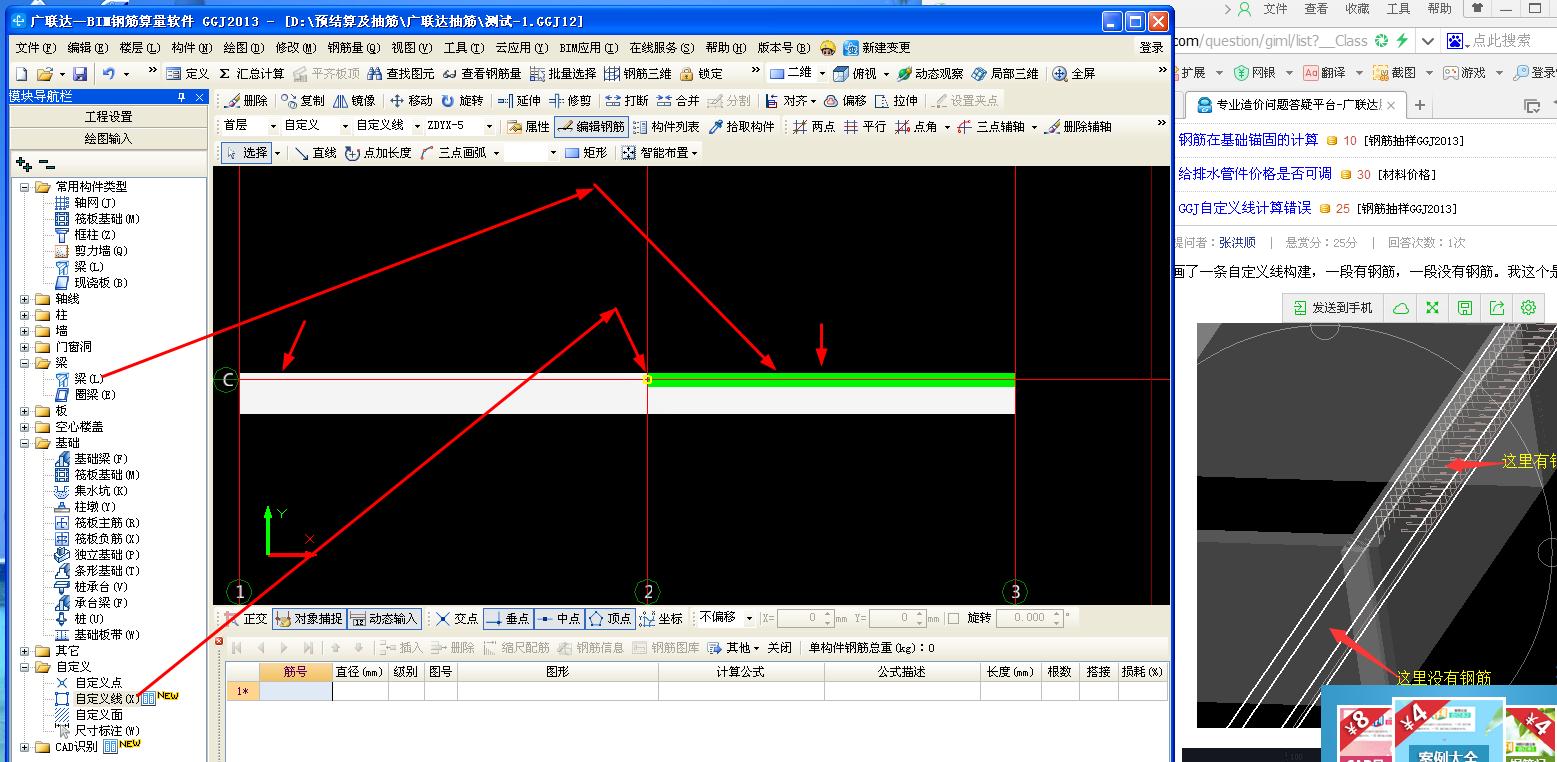This screenshot has height=762, width=1557.
Task: Open the 云应用 menu
Action: coord(521,48)
